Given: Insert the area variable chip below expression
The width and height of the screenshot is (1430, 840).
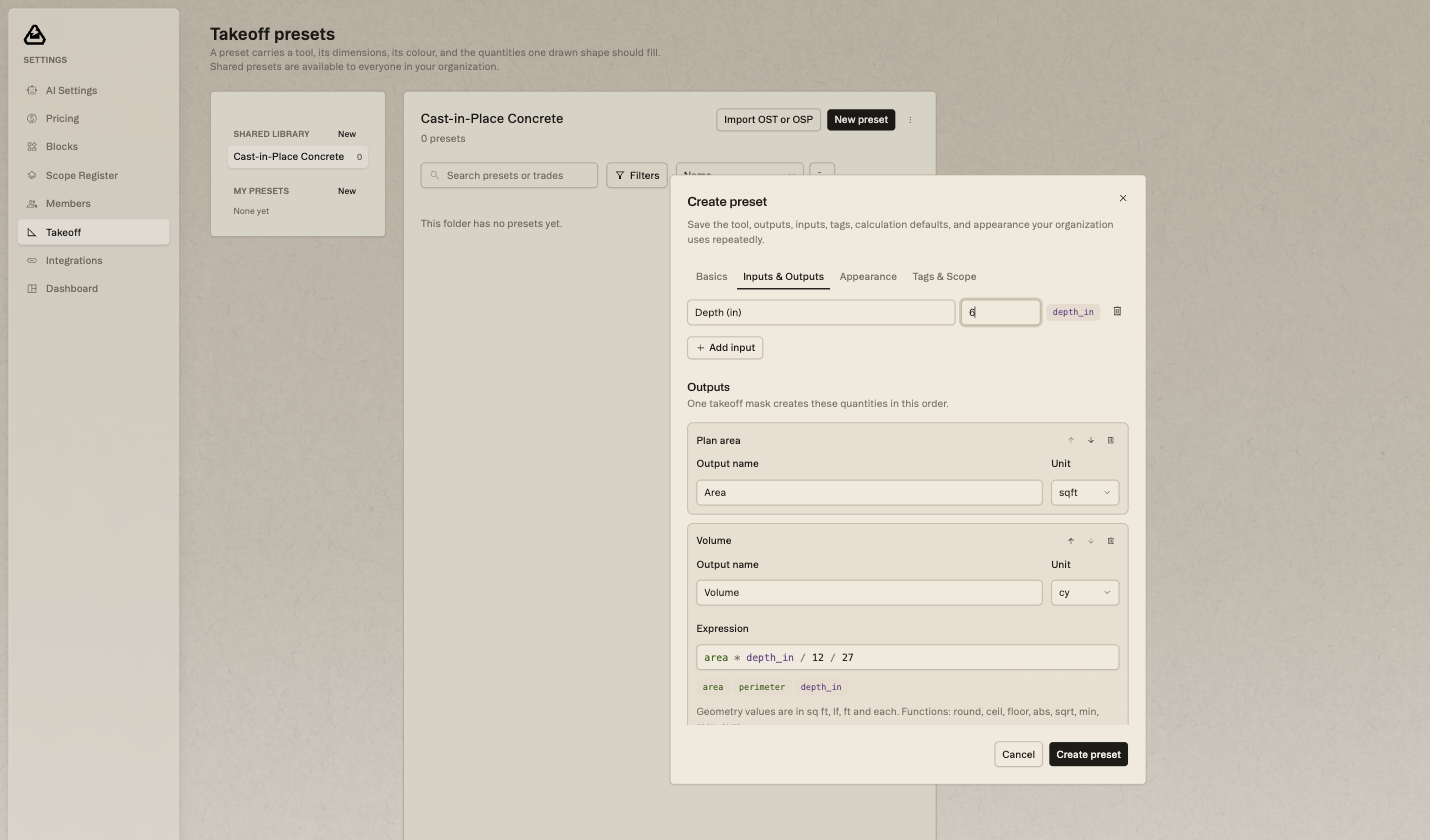Looking at the screenshot, I should [713, 687].
